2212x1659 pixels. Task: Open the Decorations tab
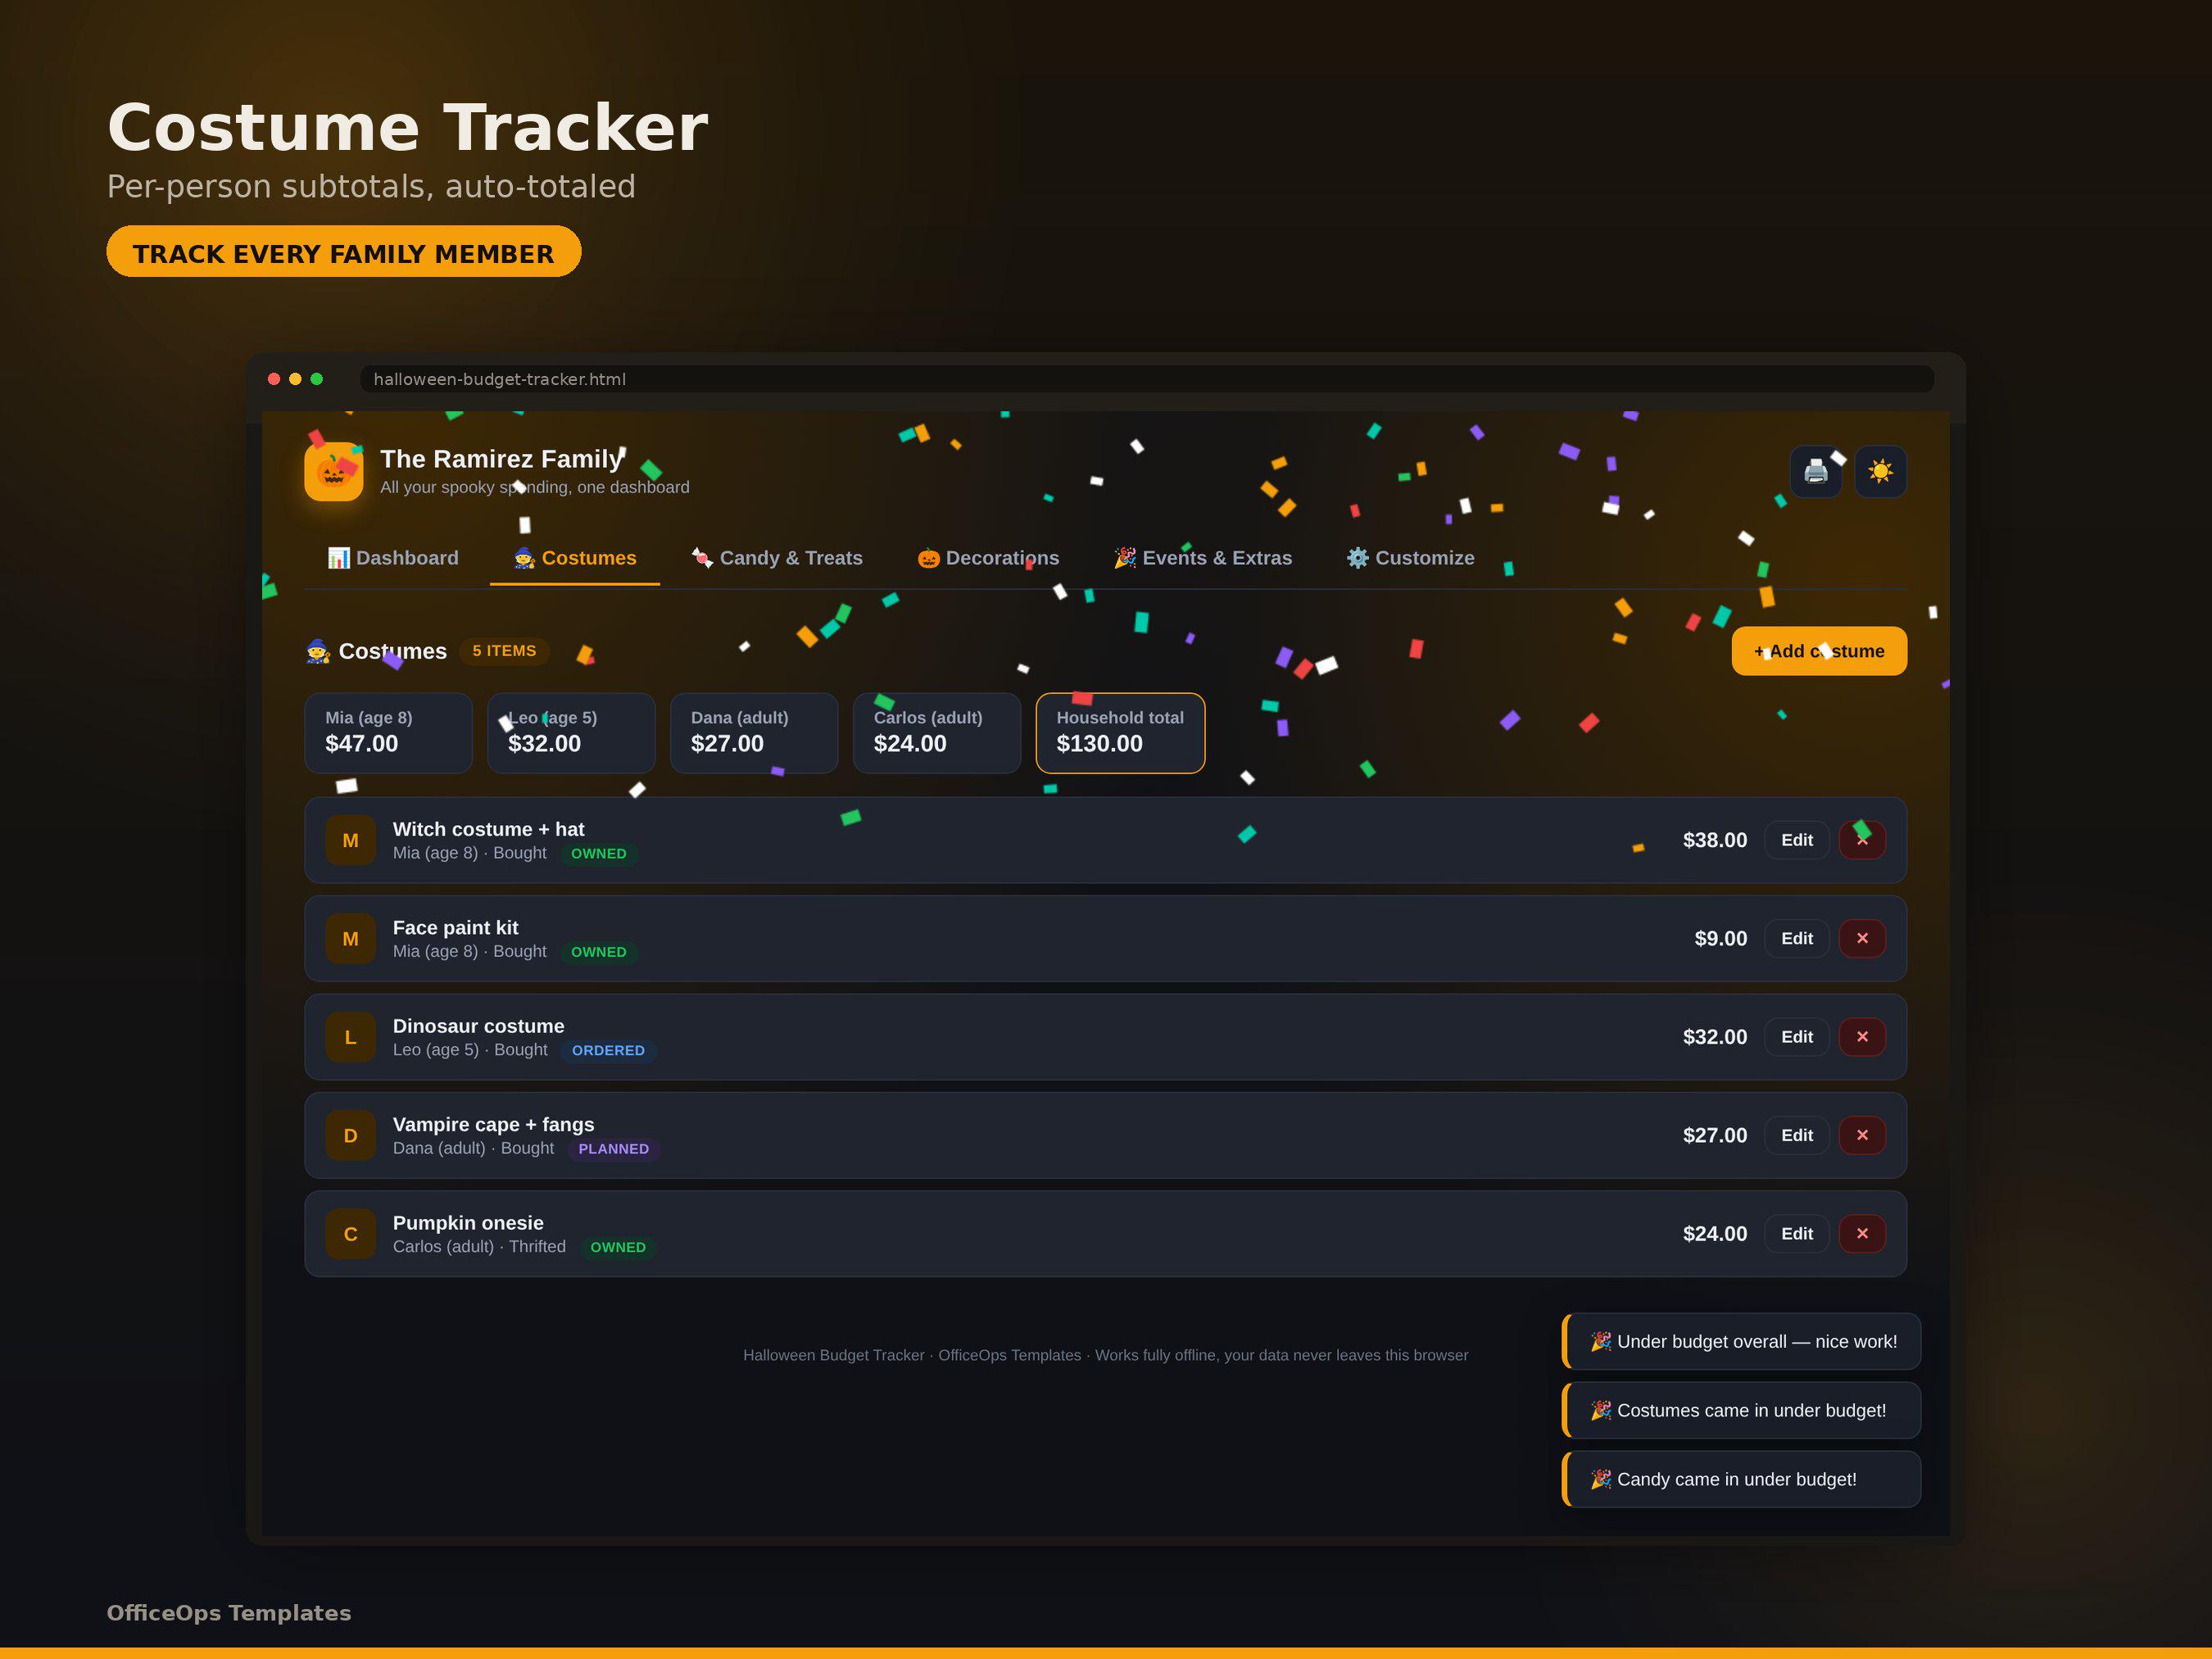[988, 558]
